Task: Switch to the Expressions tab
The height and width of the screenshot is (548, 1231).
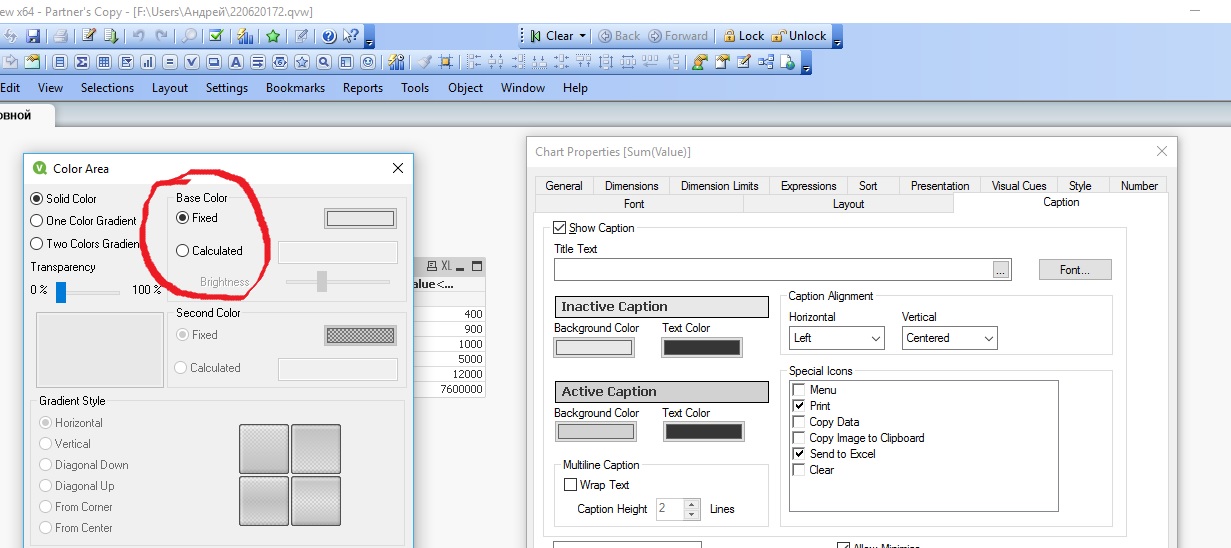Action: coord(808,186)
